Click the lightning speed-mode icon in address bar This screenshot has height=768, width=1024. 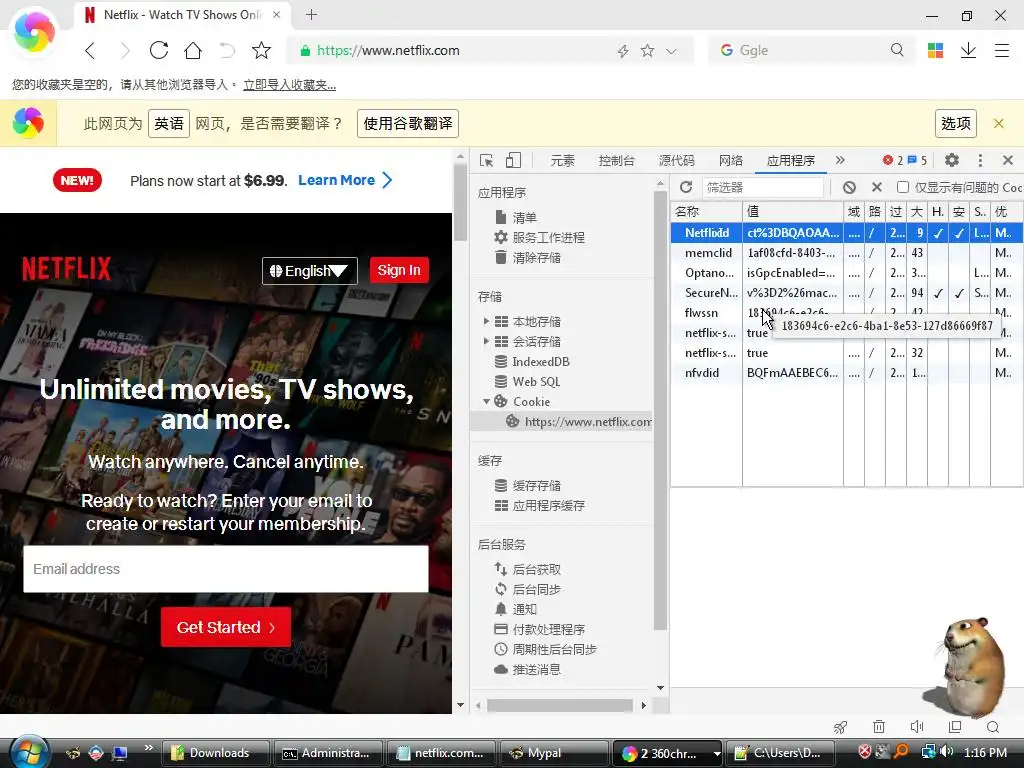point(623,51)
